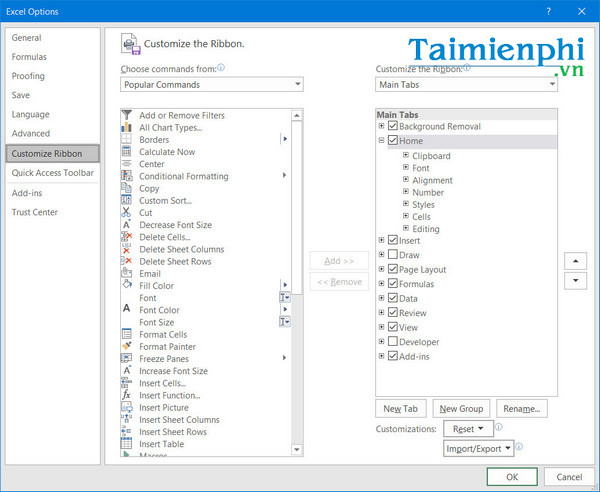Click the Rename button
Screen dimensions: 600x492
(522, 409)
